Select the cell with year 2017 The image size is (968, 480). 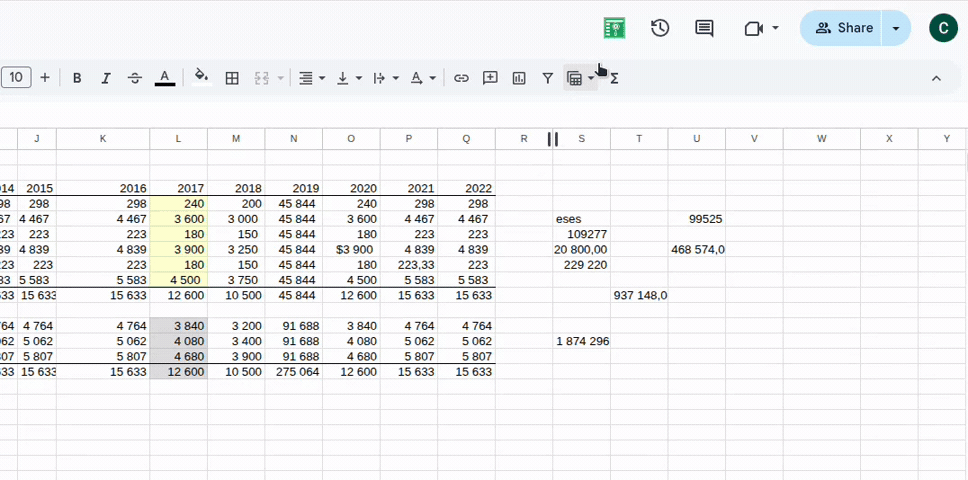click(178, 188)
